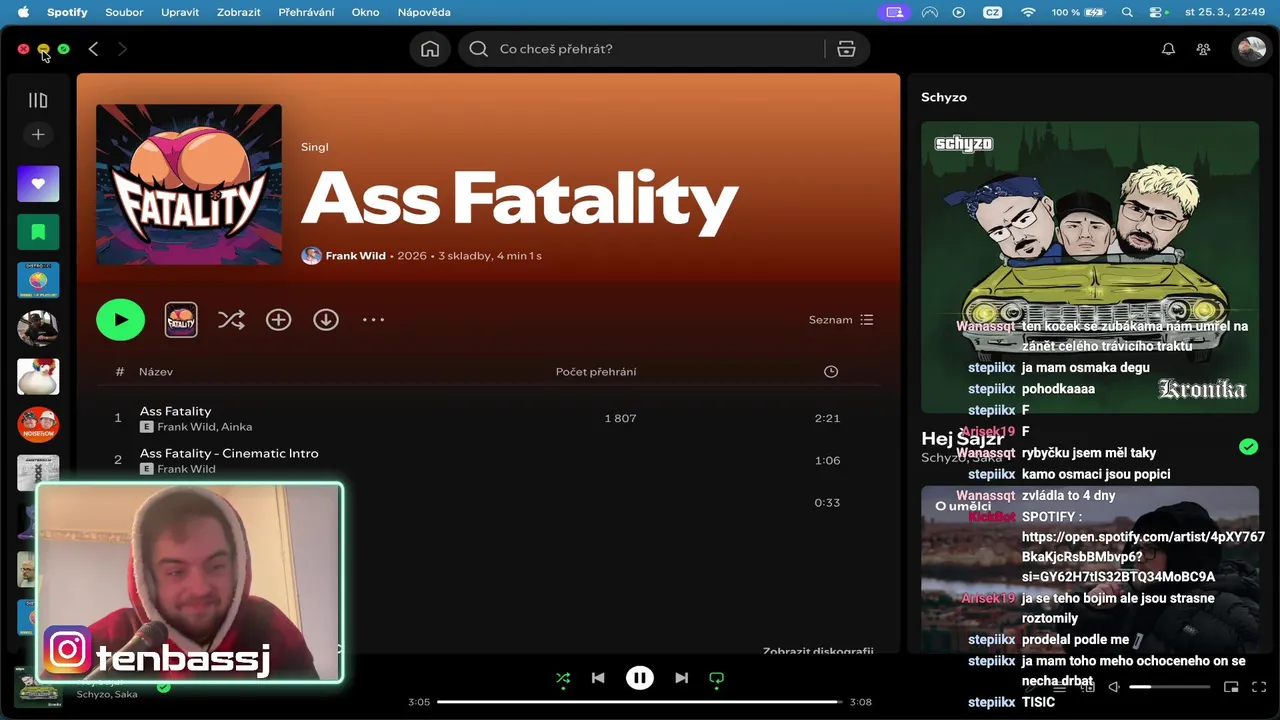
Task: Sort by duration clock header
Action: coord(830,372)
